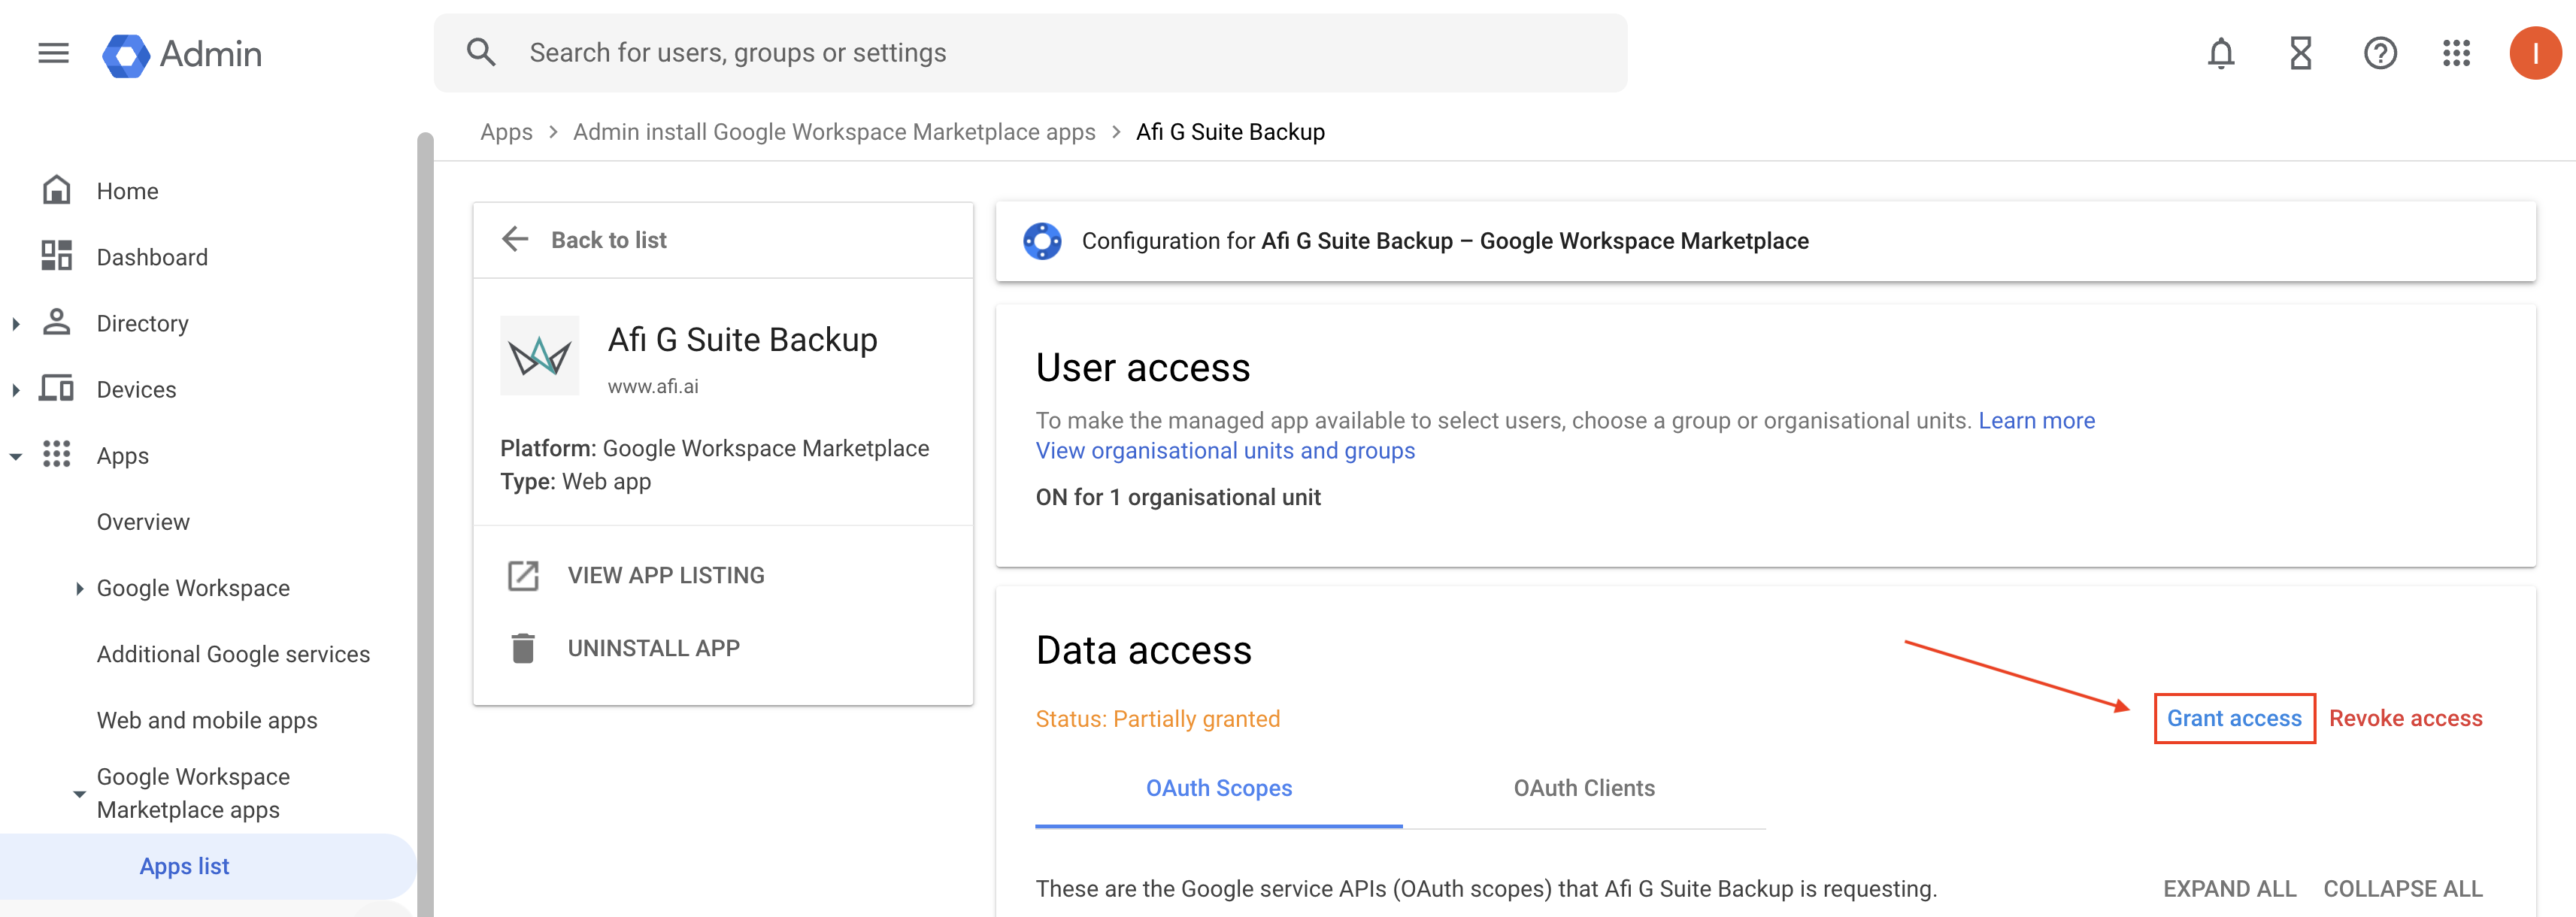
Task: Select the OAuth Scopes tab
Action: pyautogui.click(x=1218, y=788)
